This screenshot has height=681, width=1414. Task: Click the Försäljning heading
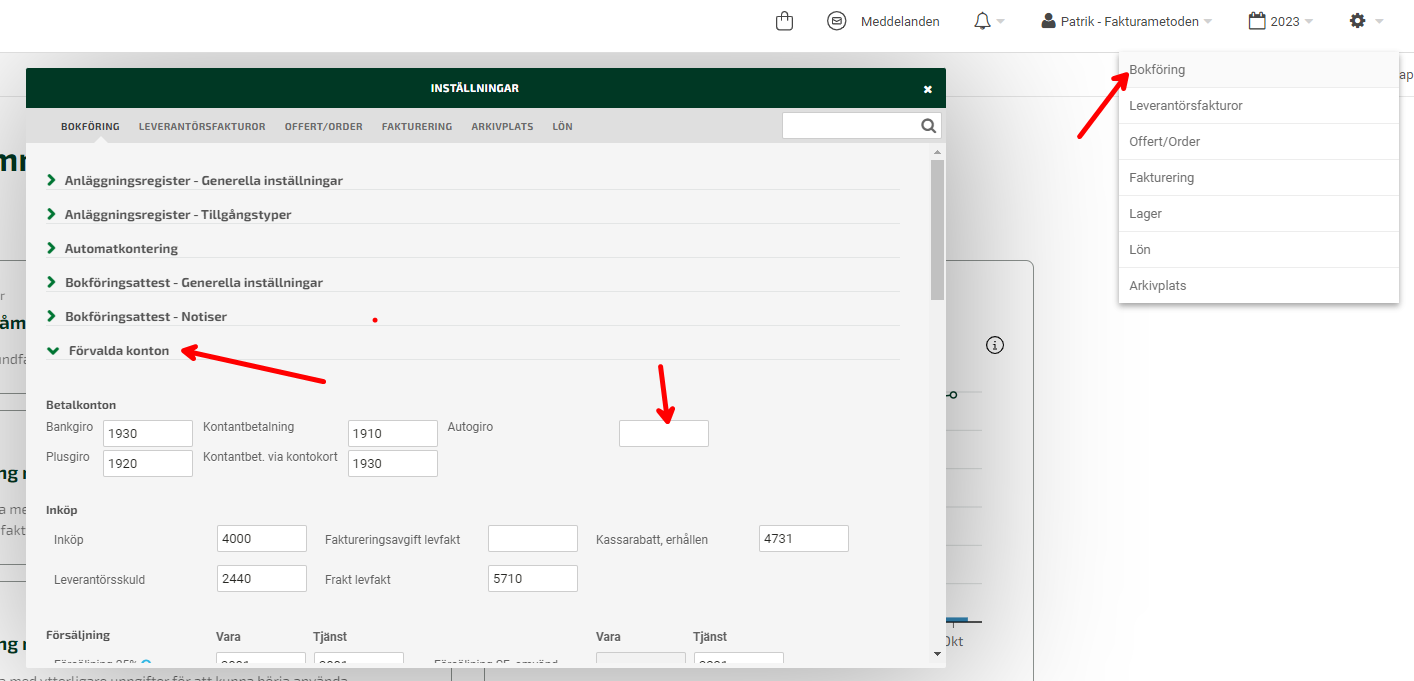click(x=78, y=635)
